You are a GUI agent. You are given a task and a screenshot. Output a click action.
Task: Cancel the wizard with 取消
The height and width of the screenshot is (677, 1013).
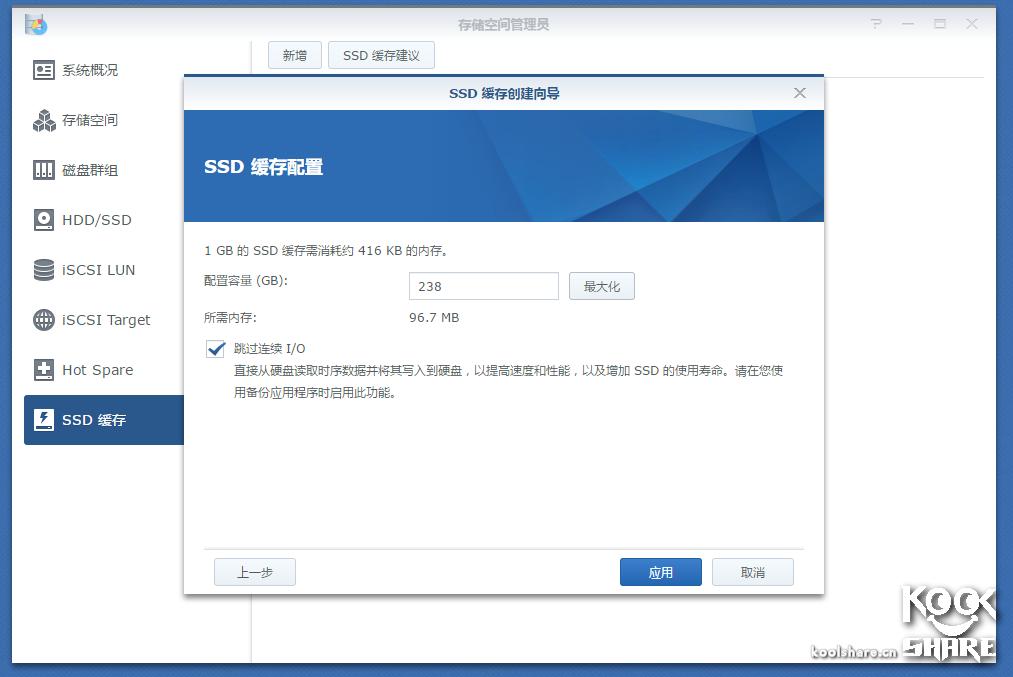[752, 571]
